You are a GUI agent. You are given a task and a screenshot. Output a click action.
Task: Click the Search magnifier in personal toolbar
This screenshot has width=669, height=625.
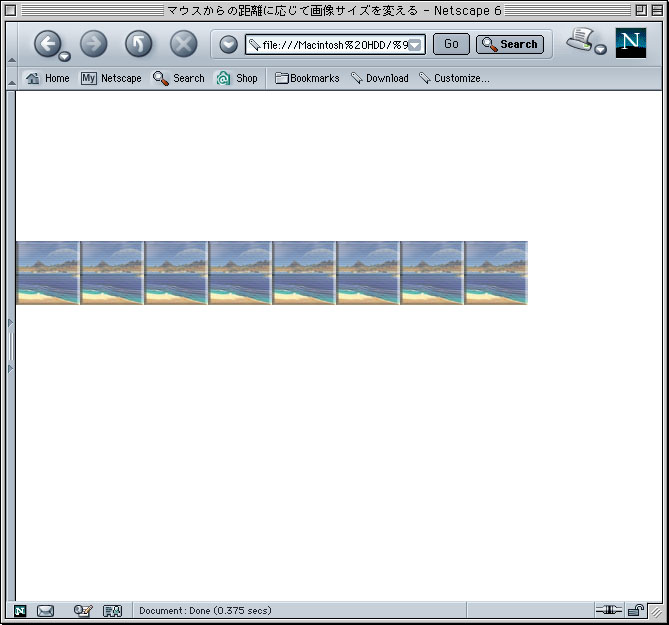pyautogui.click(x=179, y=78)
